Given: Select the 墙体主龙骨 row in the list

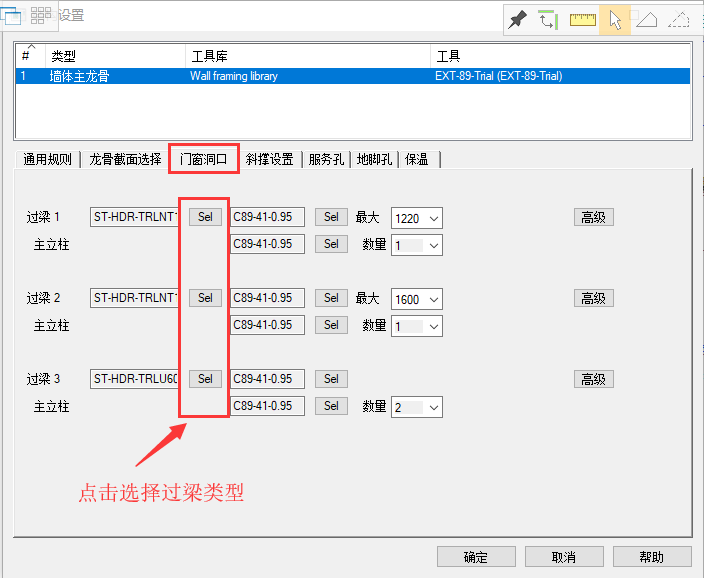Looking at the screenshot, I should 353,76.
